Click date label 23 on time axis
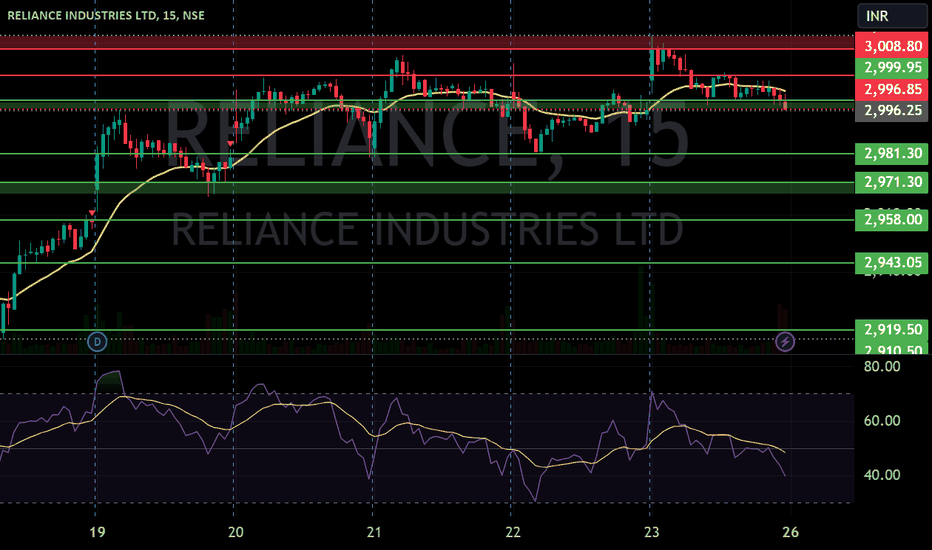This screenshot has height=550, width=932. coord(651,532)
